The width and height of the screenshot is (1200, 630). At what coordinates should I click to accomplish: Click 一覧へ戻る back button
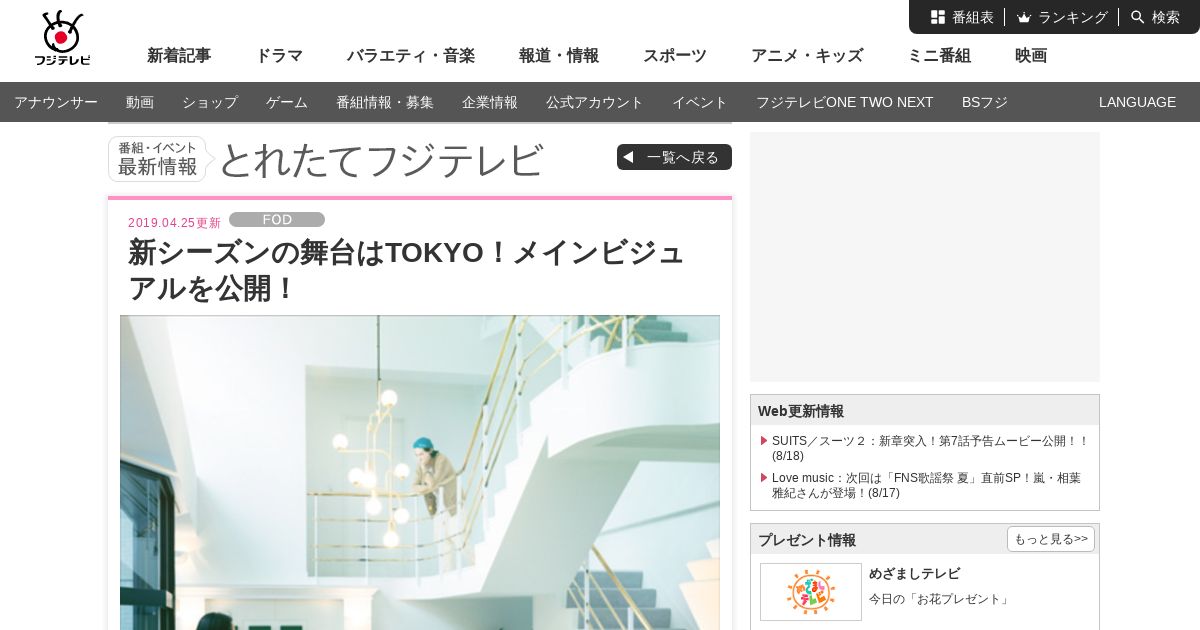674,157
